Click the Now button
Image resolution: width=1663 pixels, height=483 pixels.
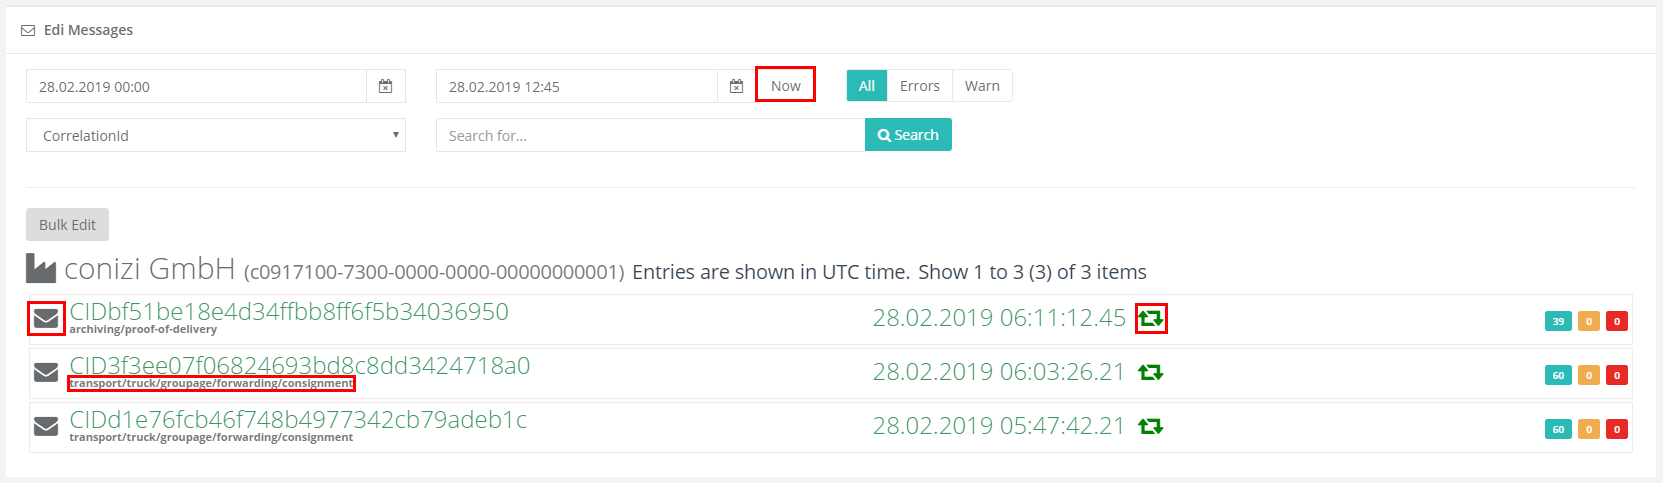pos(785,85)
